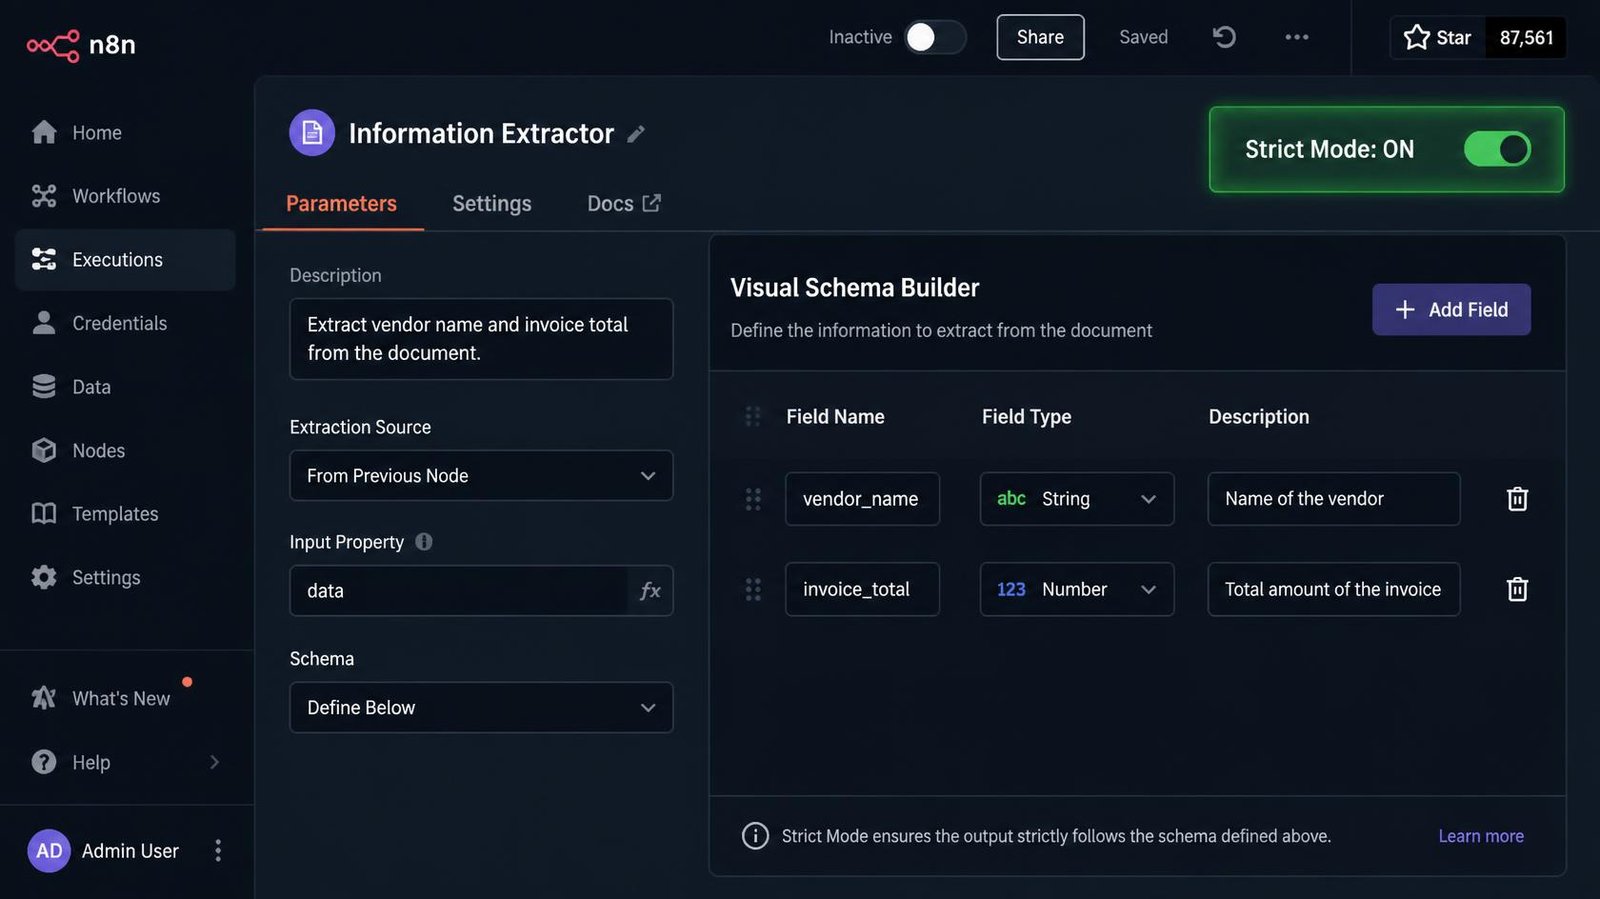Delete the vendor_name field
The image size is (1600, 899).
[1517, 499]
